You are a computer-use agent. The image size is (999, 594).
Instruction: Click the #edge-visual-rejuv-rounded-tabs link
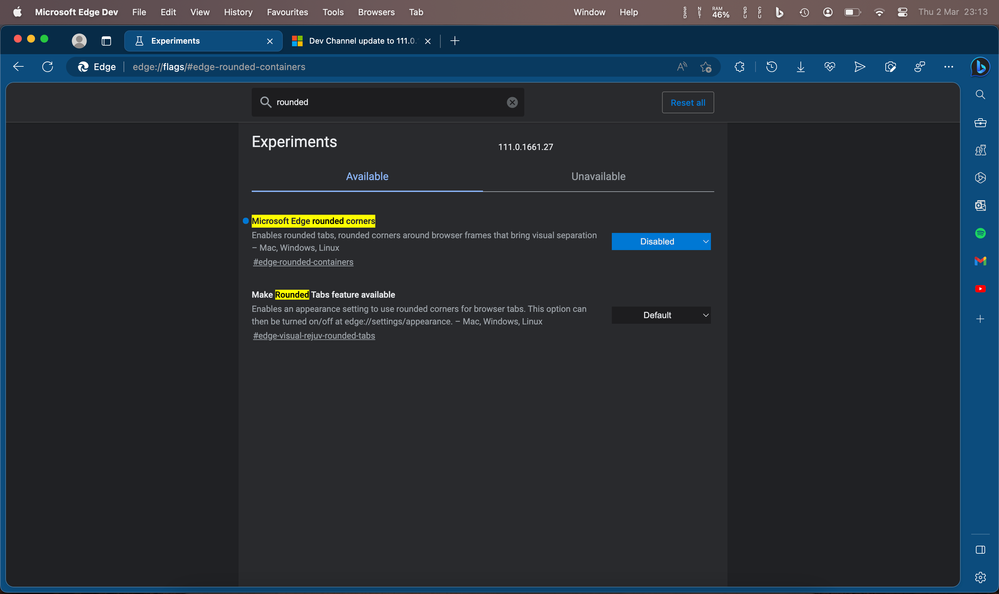click(x=314, y=336)
